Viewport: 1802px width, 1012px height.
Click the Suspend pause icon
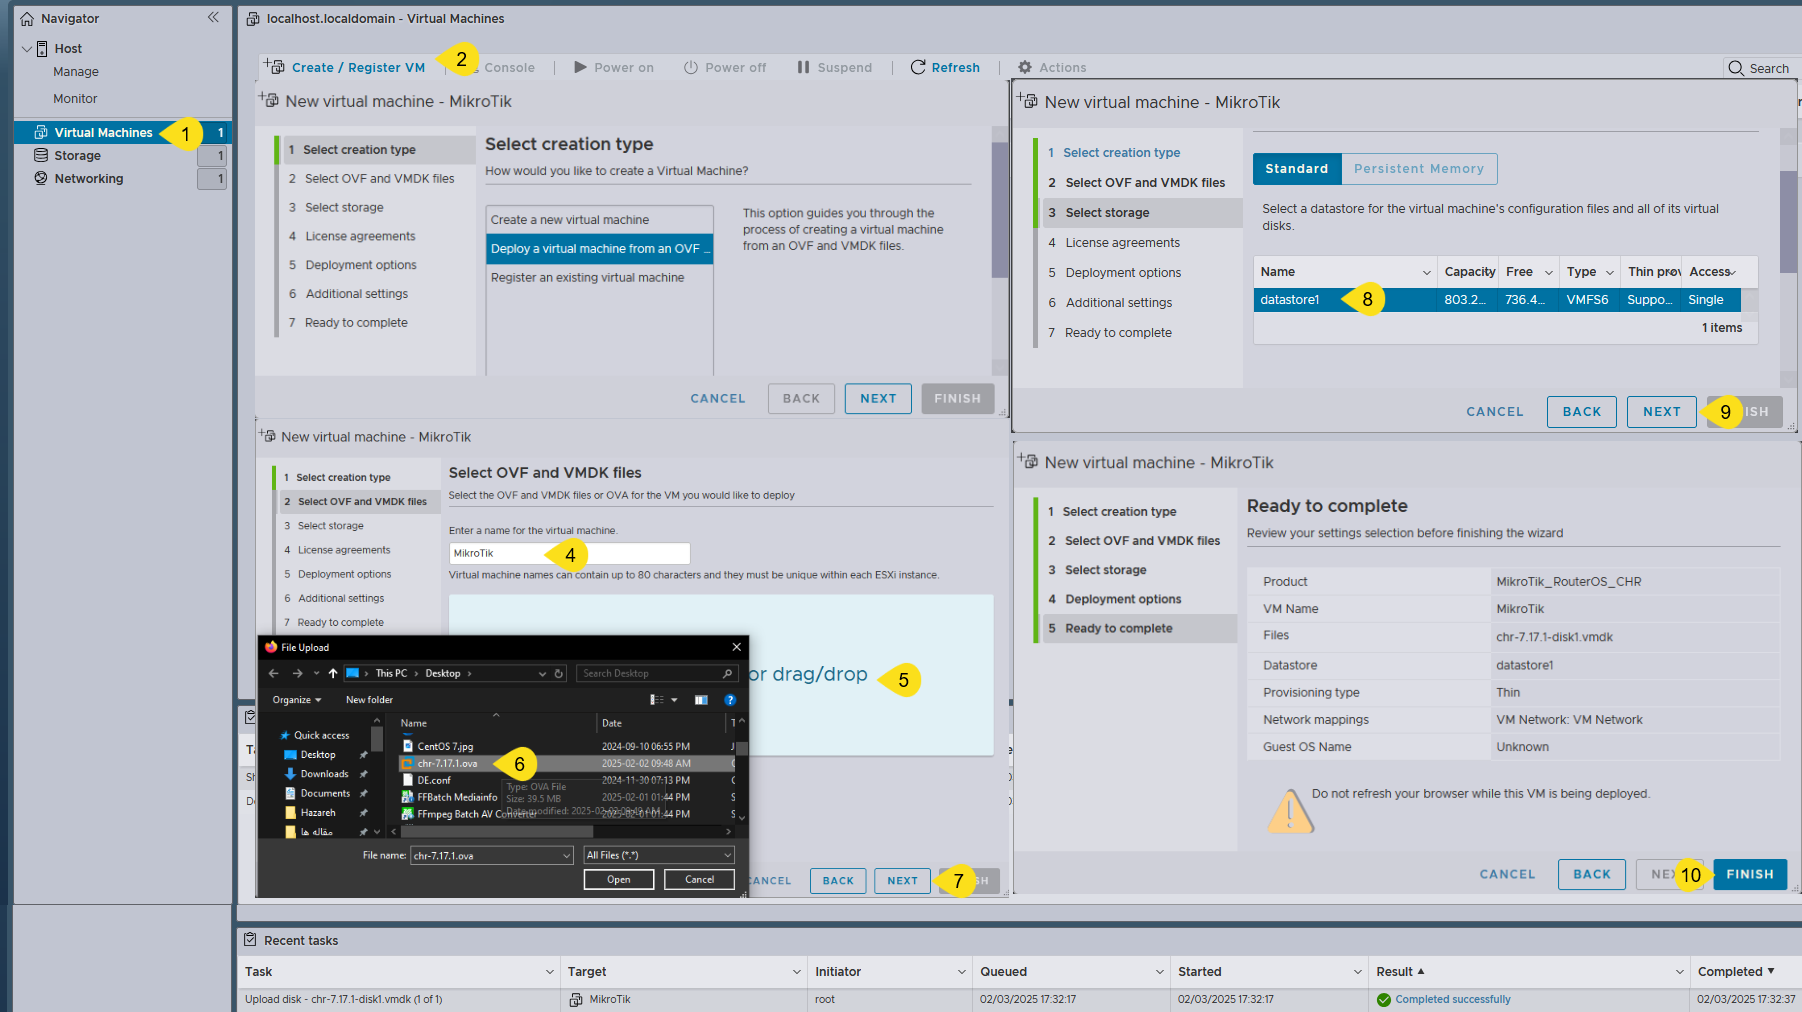(803, 67)
